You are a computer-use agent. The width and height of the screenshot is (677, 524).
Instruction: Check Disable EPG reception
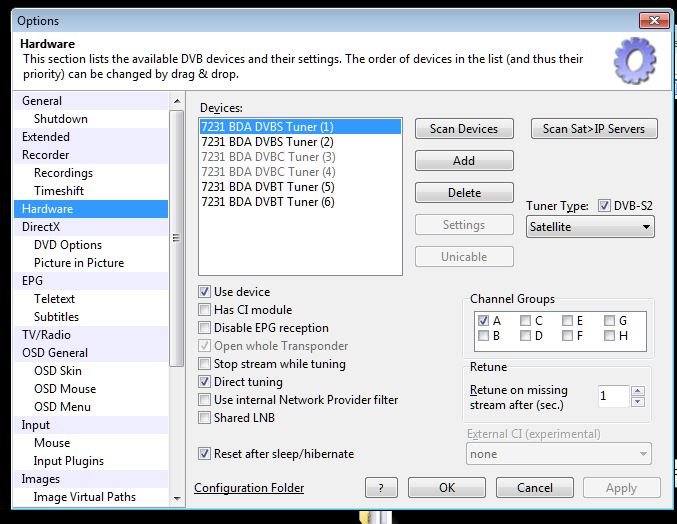click(x=205, y=328)
